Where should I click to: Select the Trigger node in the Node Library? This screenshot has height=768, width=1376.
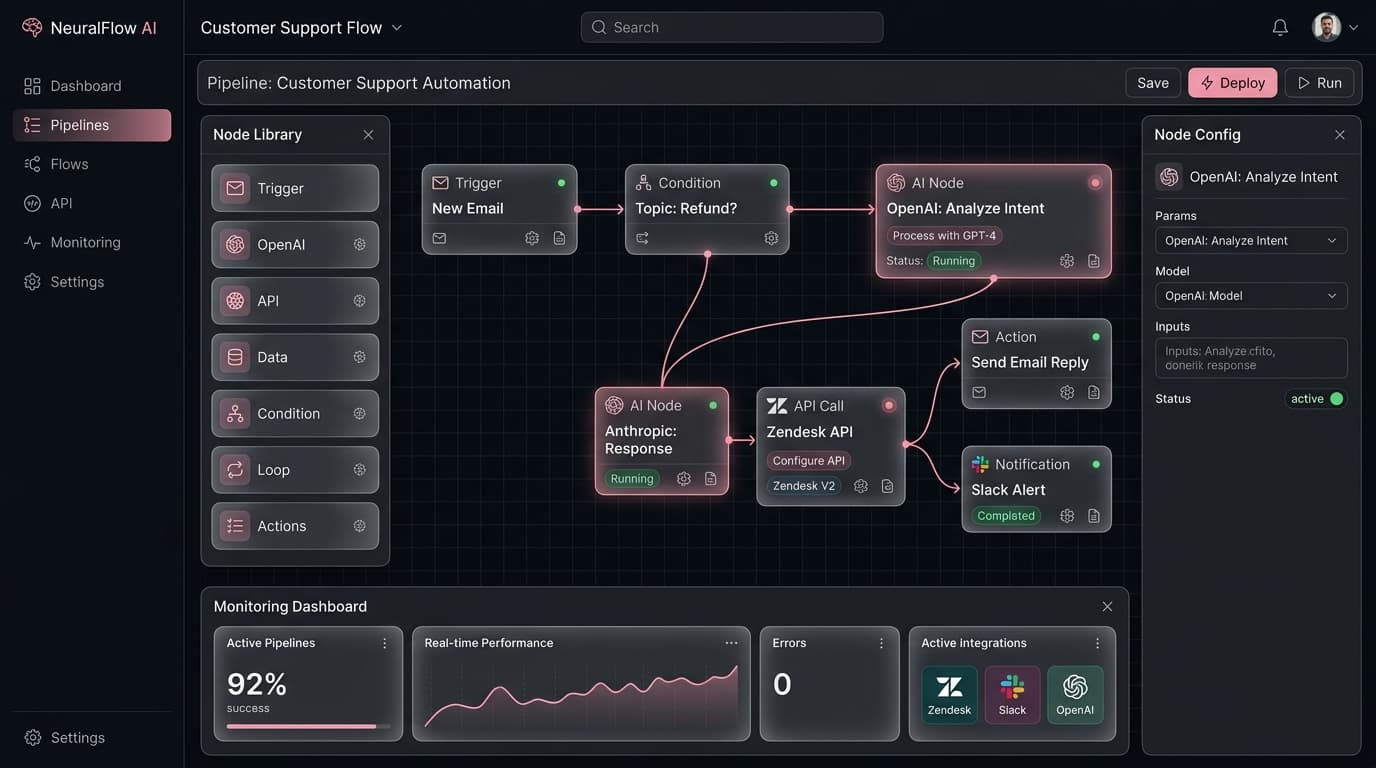pos(294,188)
